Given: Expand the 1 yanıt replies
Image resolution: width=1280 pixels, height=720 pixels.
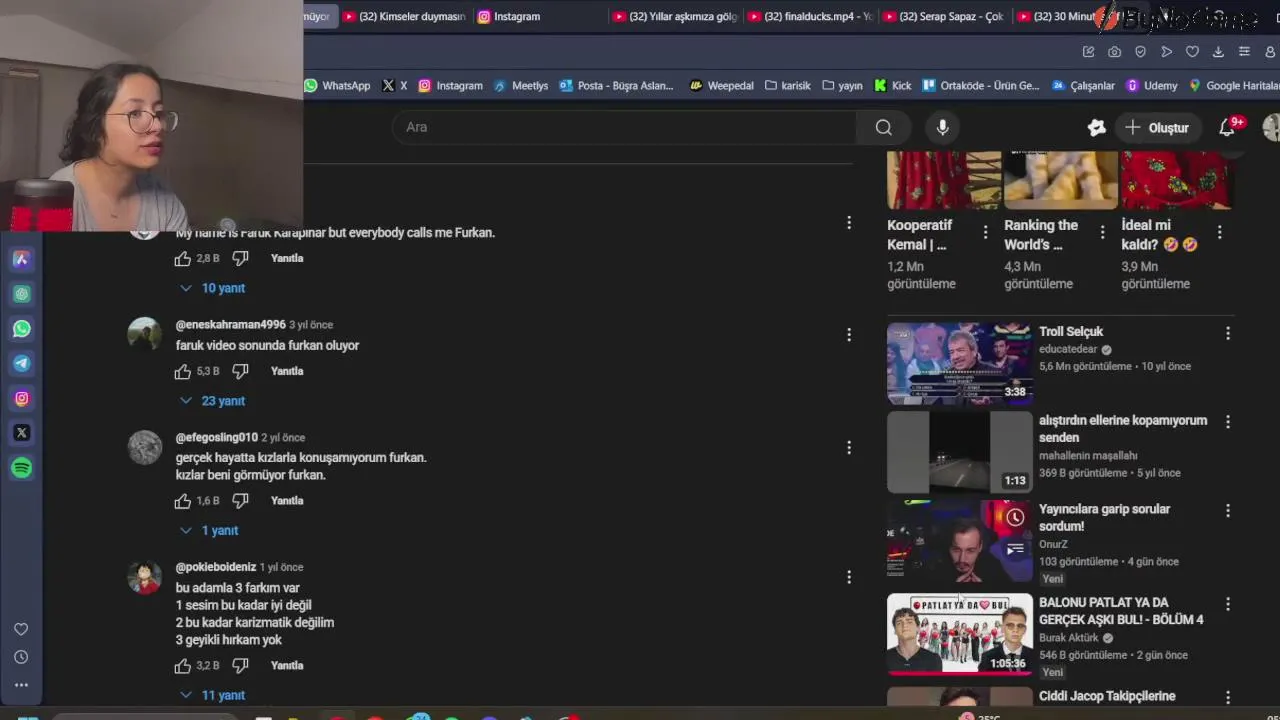Looking at the screenshot, I should click(209, 531).
